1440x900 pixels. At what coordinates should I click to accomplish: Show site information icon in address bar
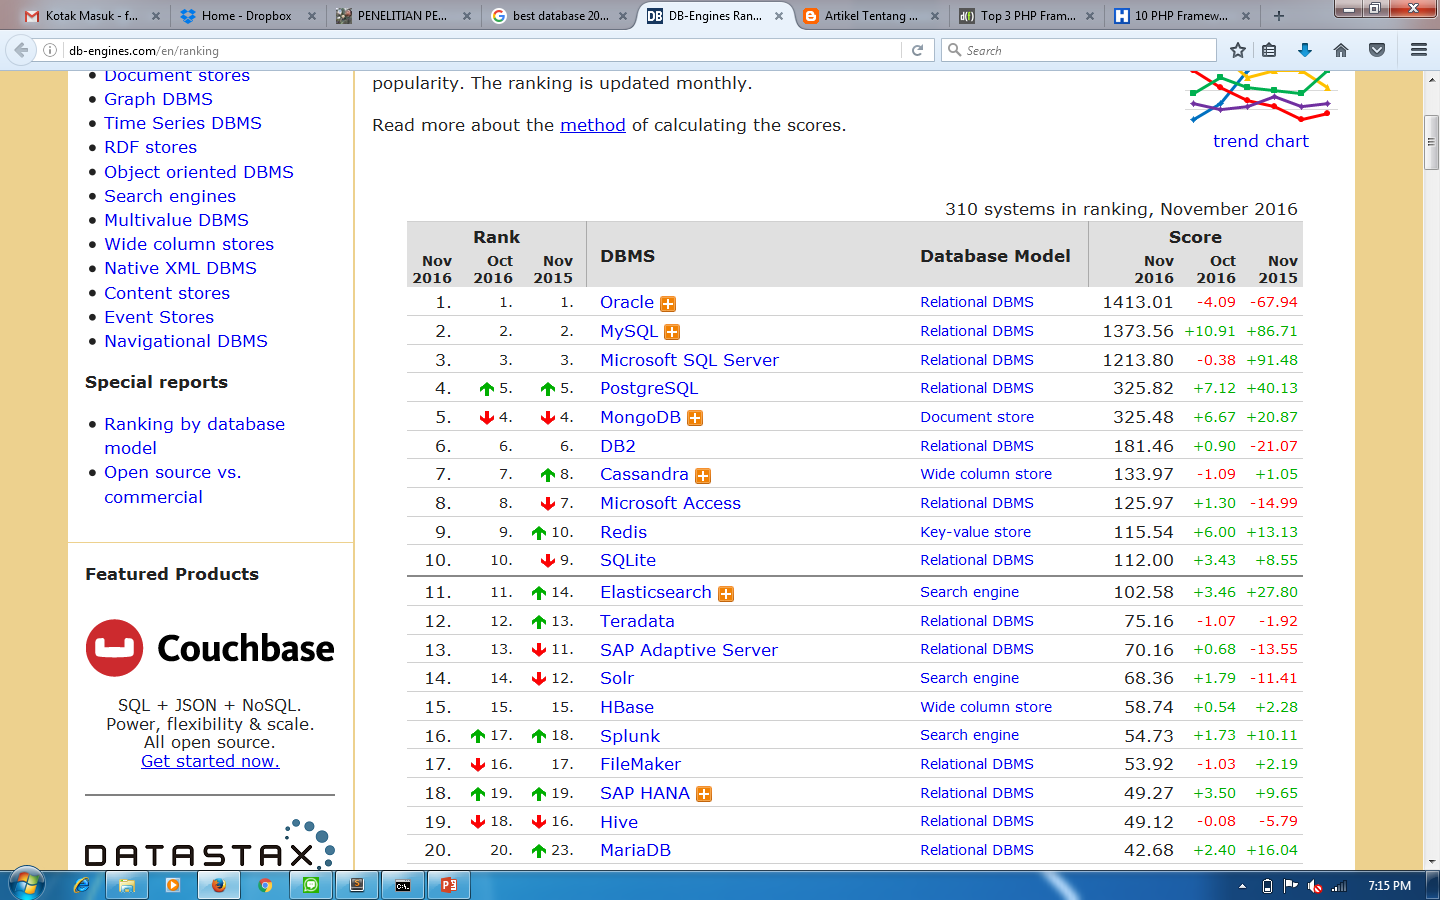point(50,50)
